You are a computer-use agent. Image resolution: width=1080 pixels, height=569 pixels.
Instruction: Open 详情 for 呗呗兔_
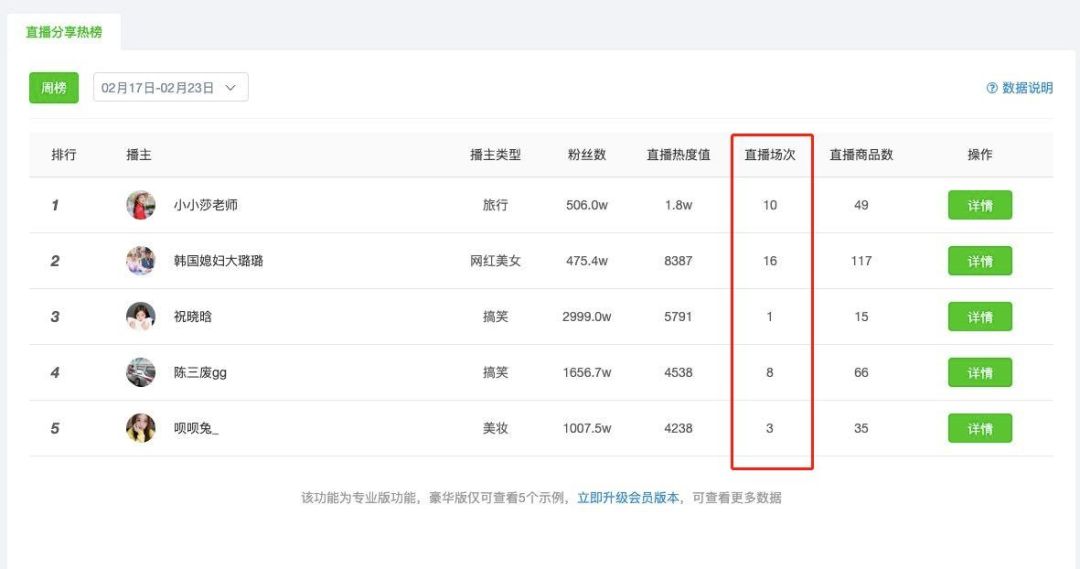980,428
